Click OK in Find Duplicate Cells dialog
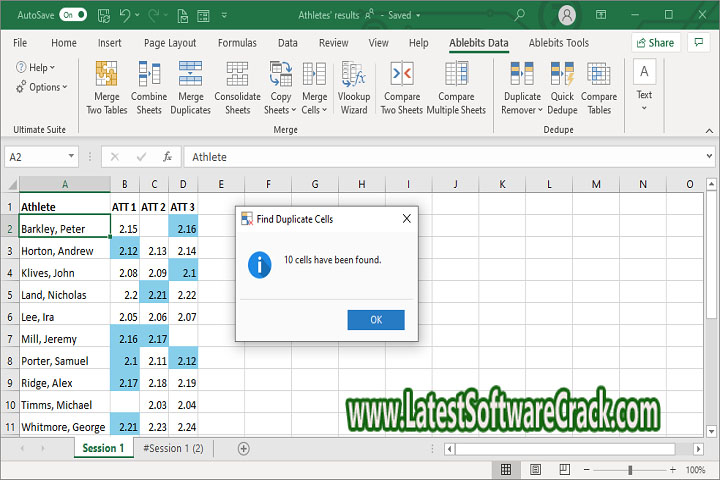 coord(376,320)
